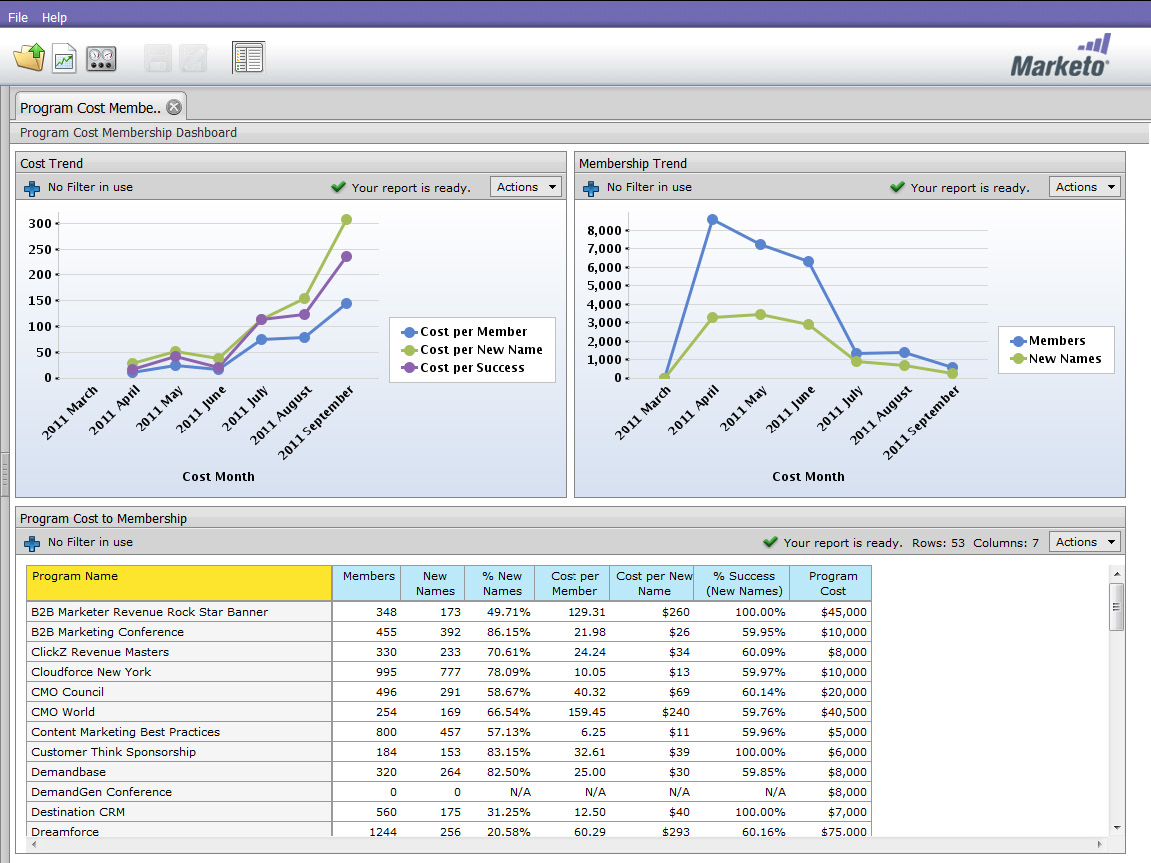Close the Program Cost Membe.. tab
Viewport: 1151px width, 863px height.
point(174,107)
